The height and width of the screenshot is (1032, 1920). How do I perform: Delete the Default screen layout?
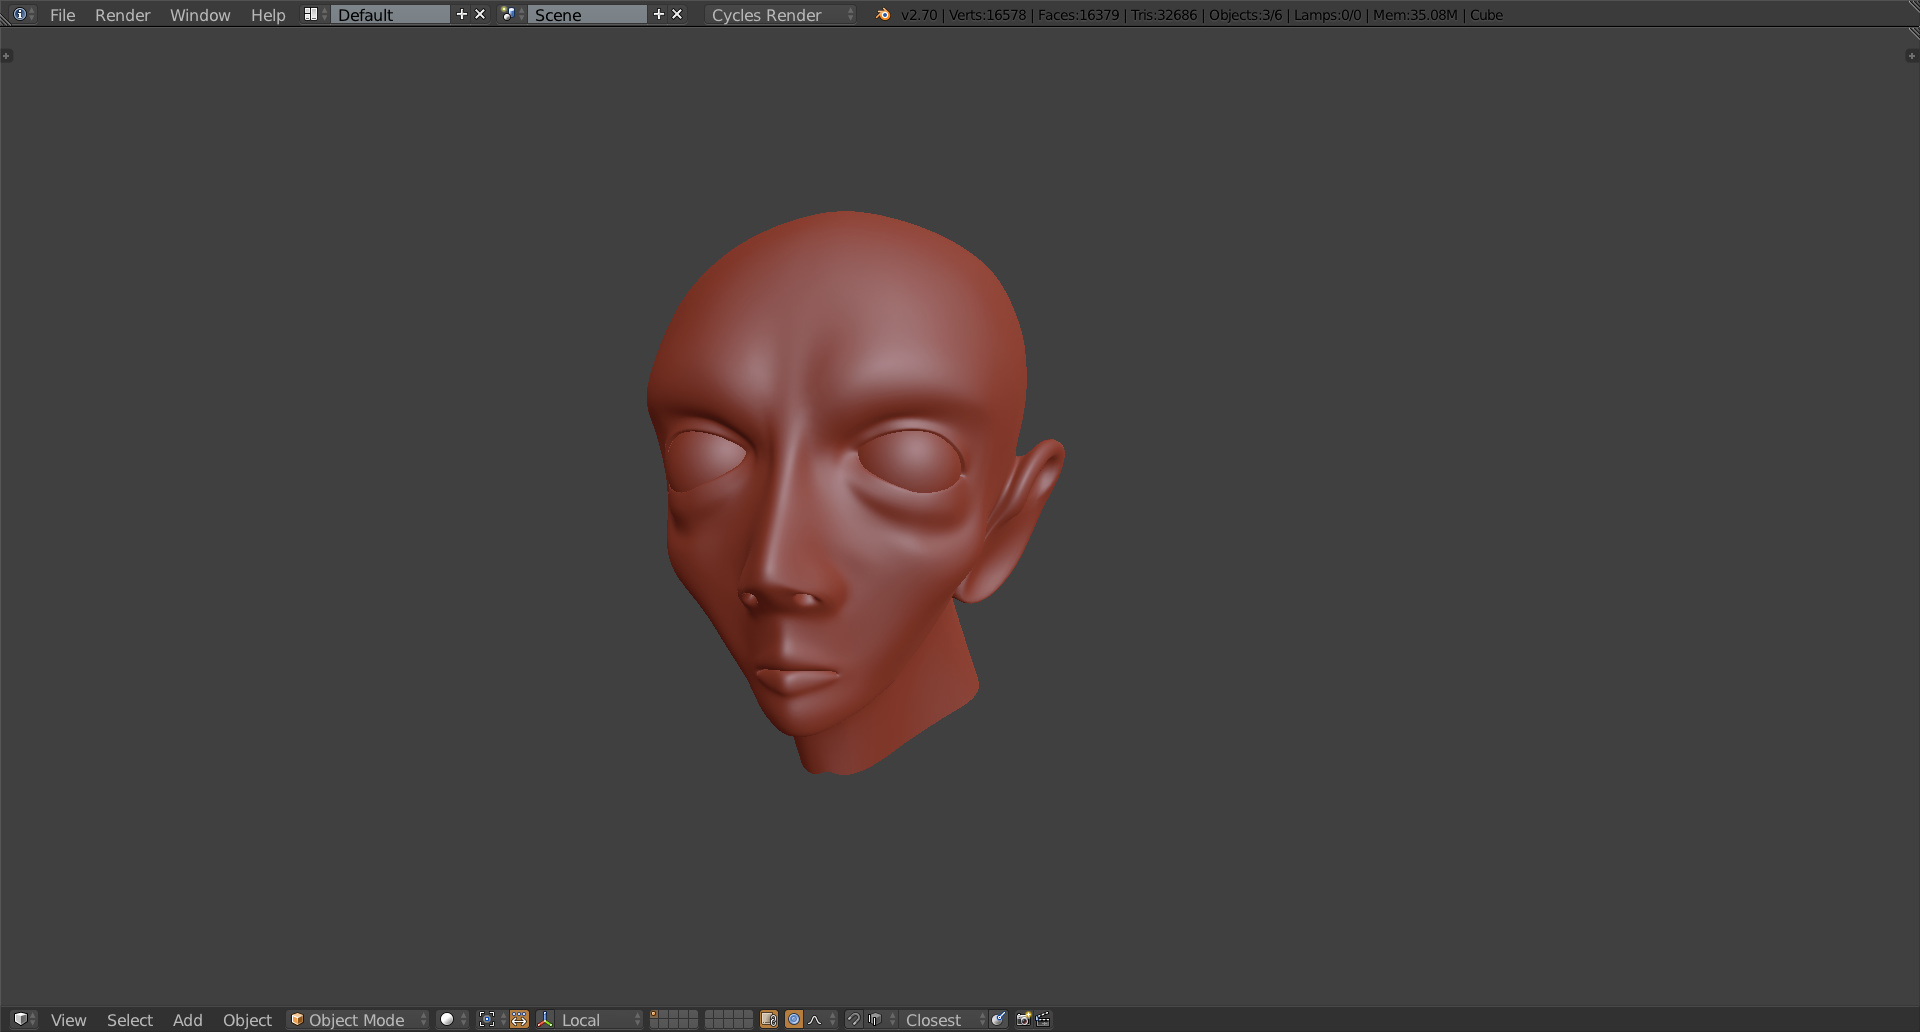pyautogui.click(x=480, y=14)
